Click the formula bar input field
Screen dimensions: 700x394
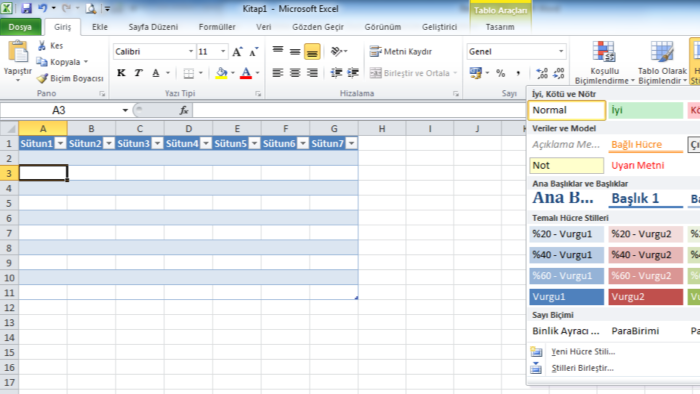[x=359, y=110]
